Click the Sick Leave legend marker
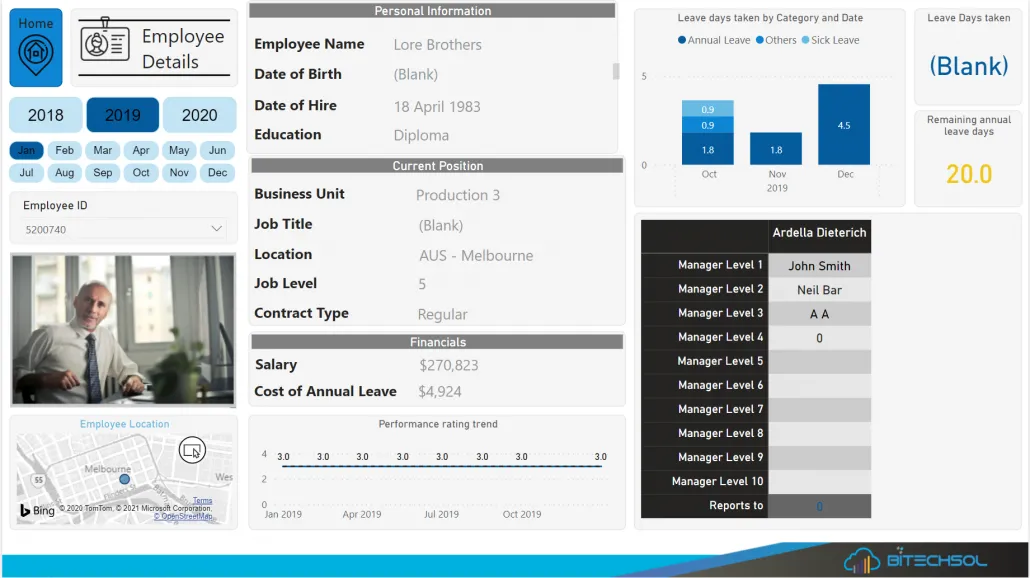Image resolution: width=1030 pixels, height=578 pixels. [806, 41]
